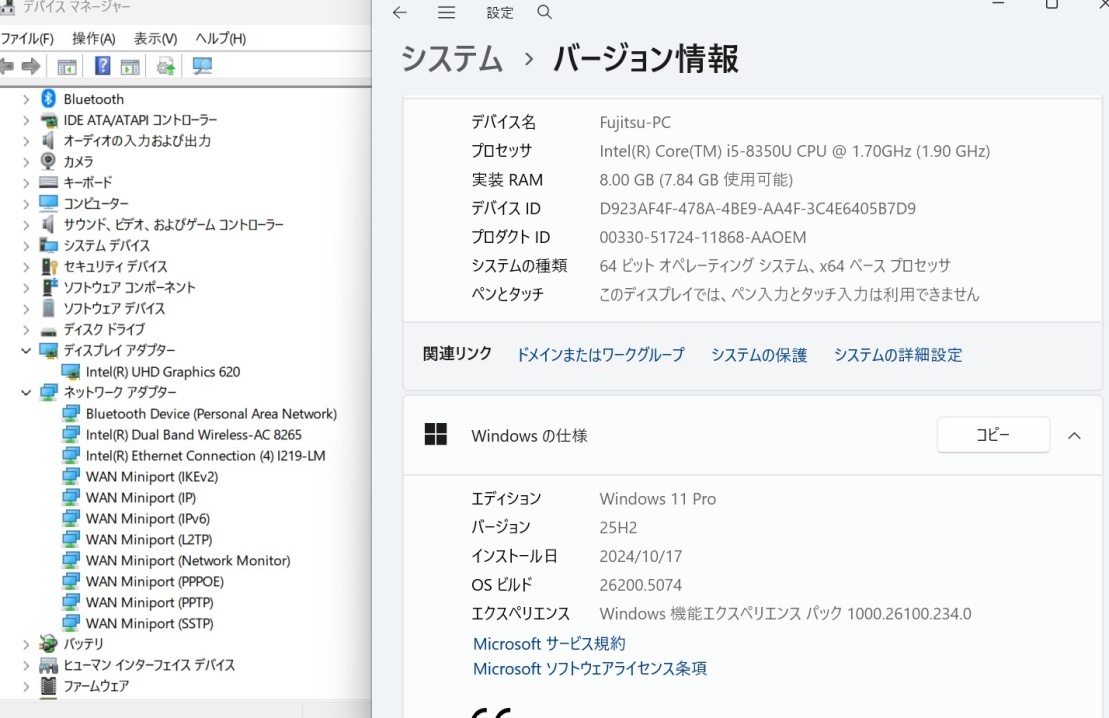The image size is (1109, 718).
Task: Expand the バッテリ tree node
Action: pyautogui.click(x=26, y=644)
